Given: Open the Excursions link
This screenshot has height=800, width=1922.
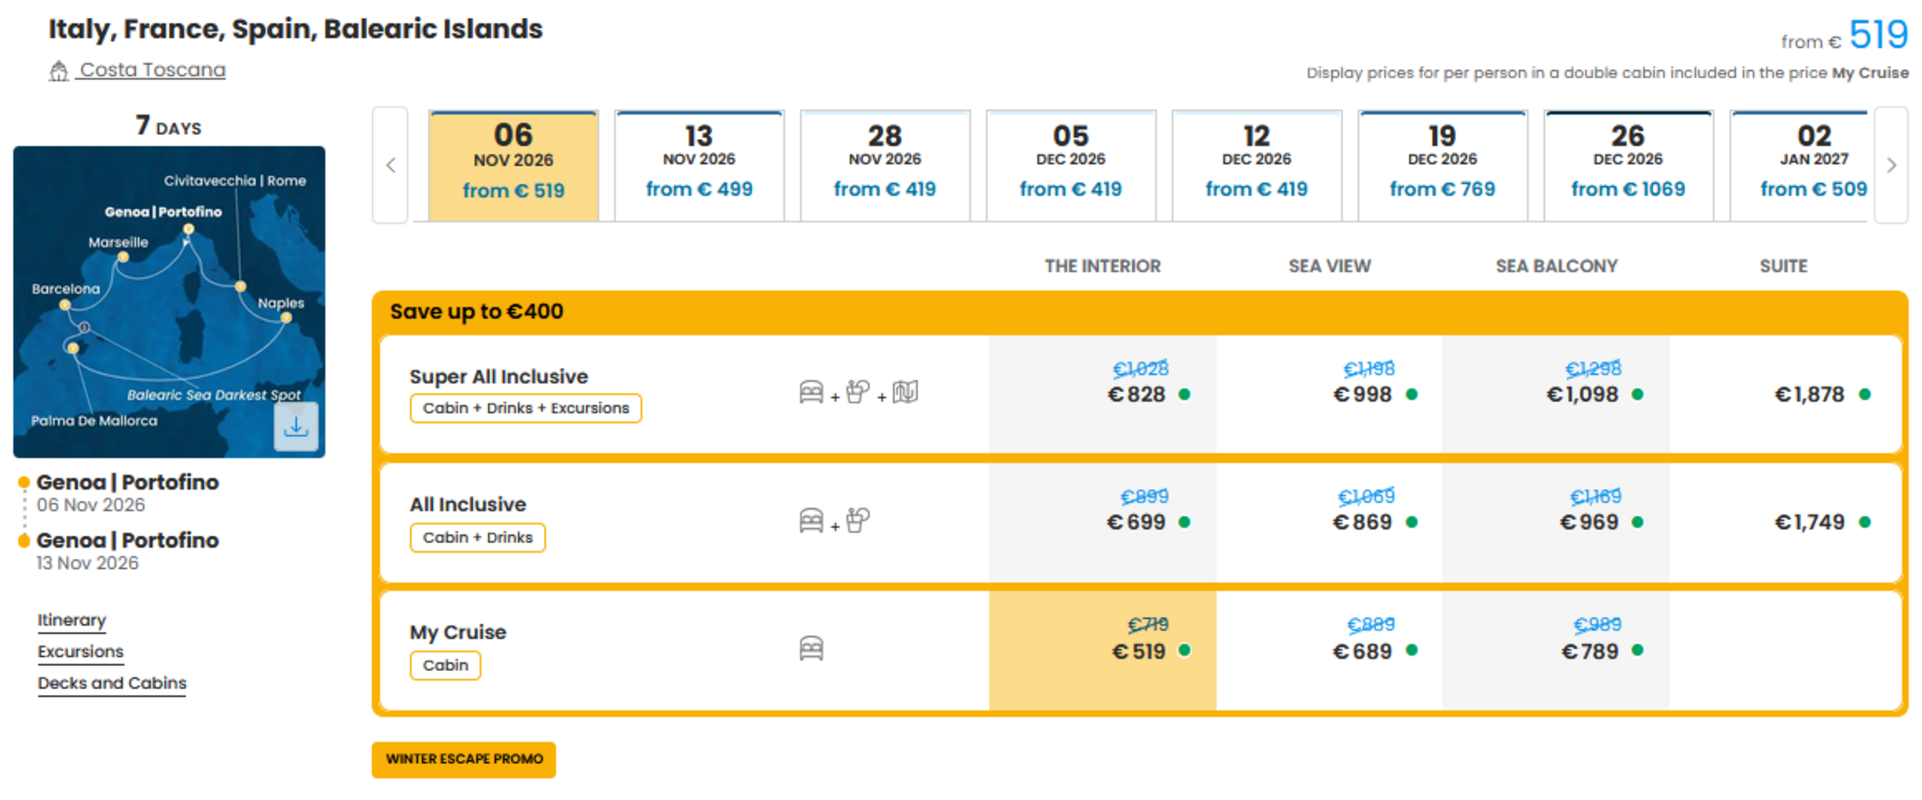Looking at the screenshot, I should 81,652.
